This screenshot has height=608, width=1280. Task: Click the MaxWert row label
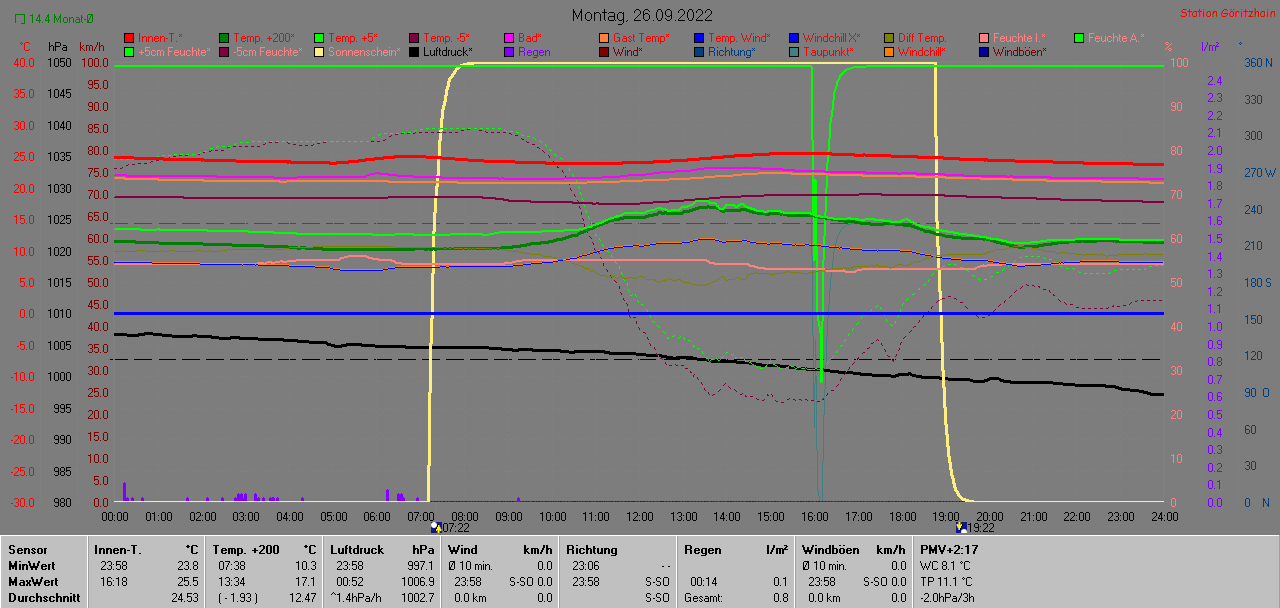coord(34,581)
